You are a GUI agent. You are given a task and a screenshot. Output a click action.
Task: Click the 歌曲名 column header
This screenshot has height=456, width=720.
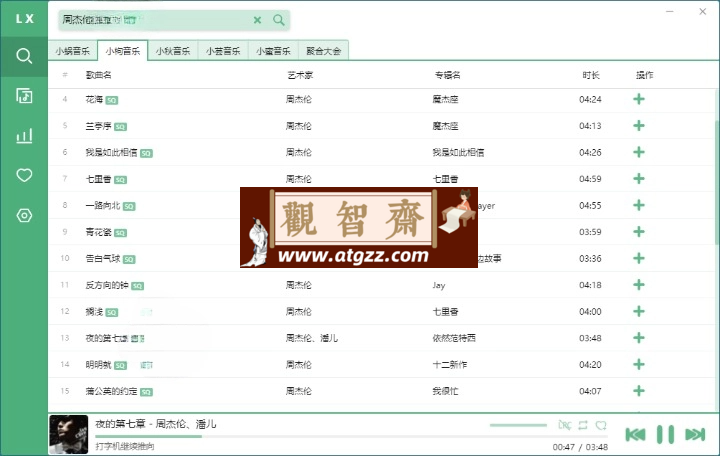tap(99, 75)
